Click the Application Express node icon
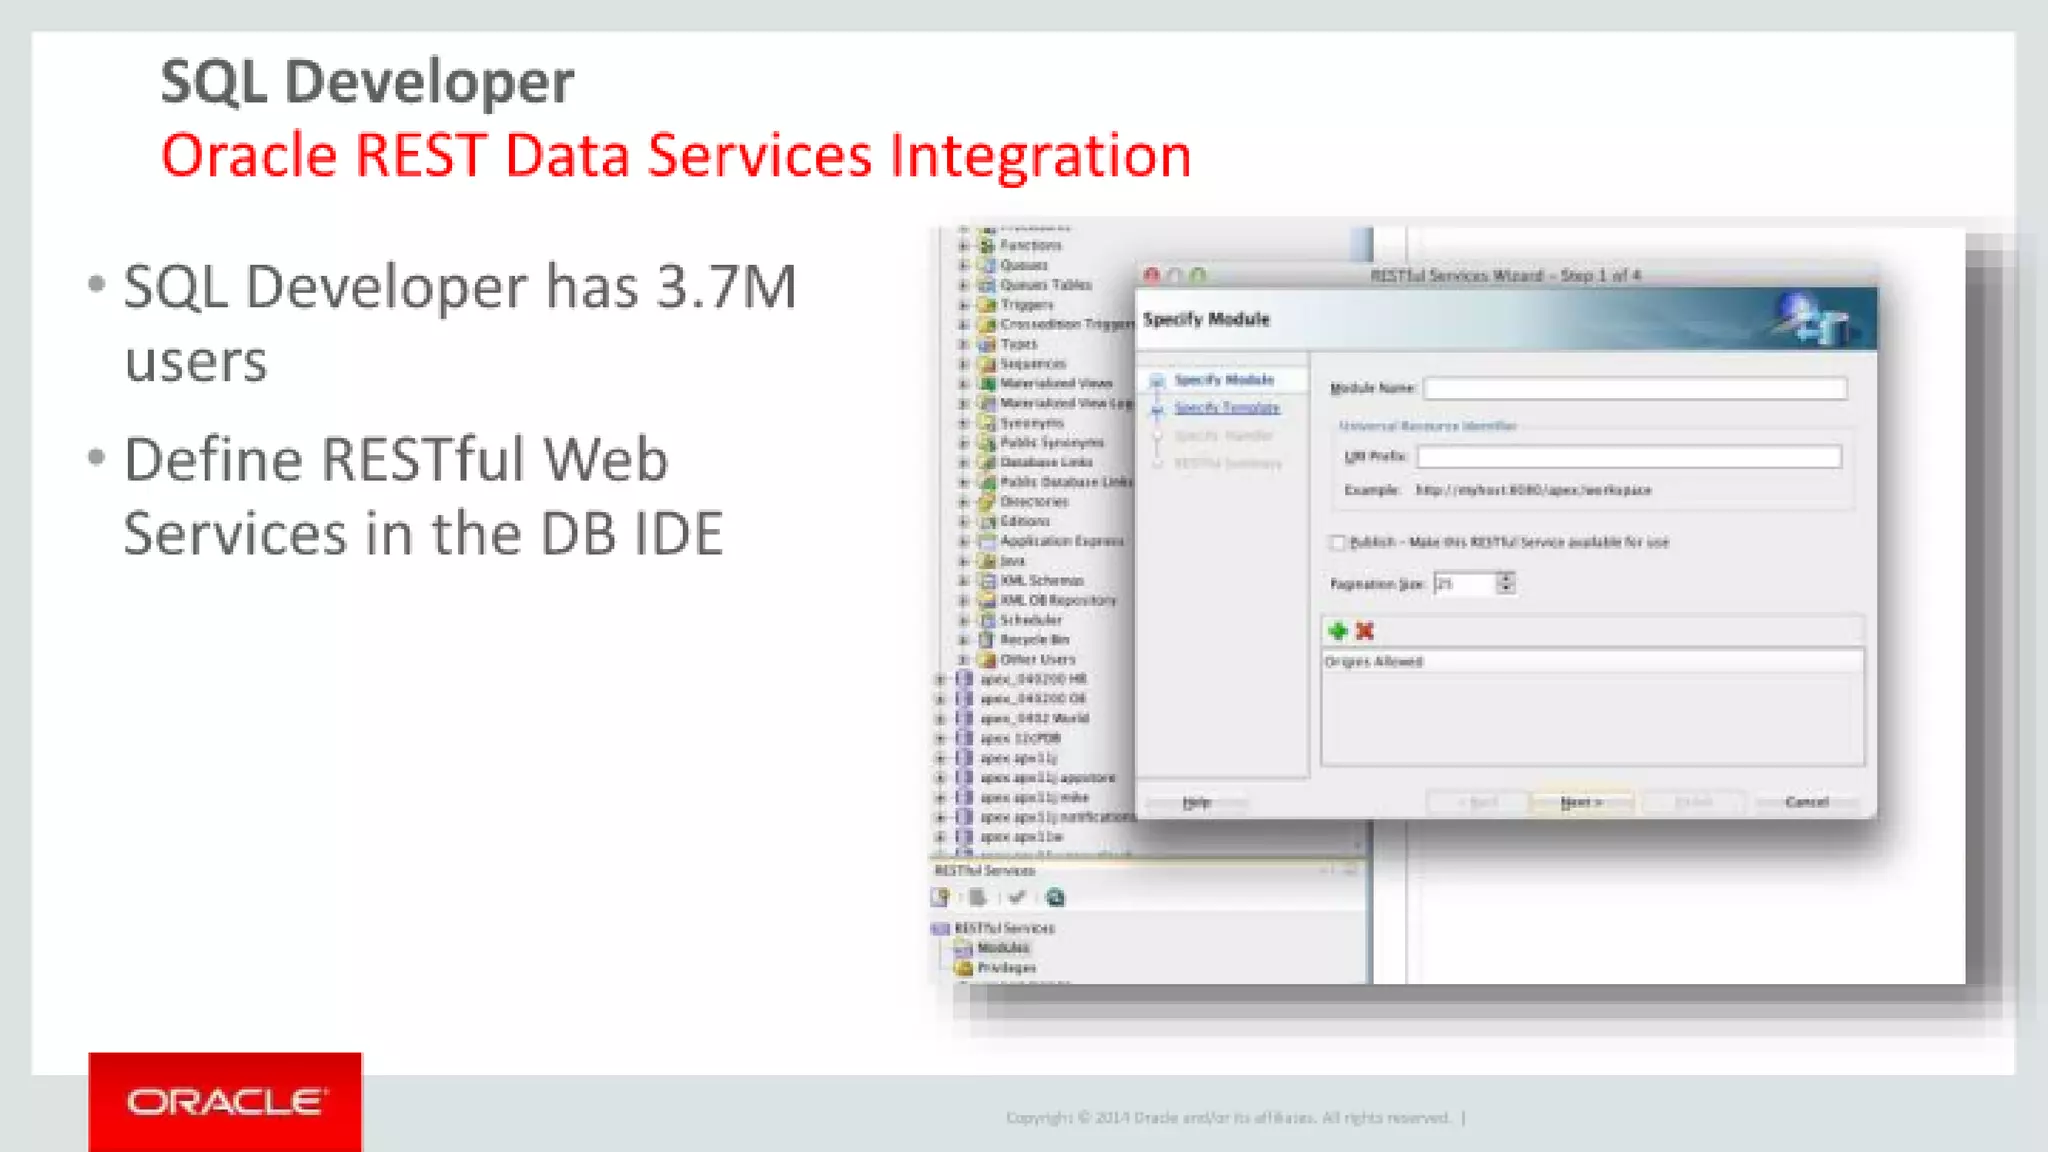Screen dimensions: 2048x1152 [986, 541]
